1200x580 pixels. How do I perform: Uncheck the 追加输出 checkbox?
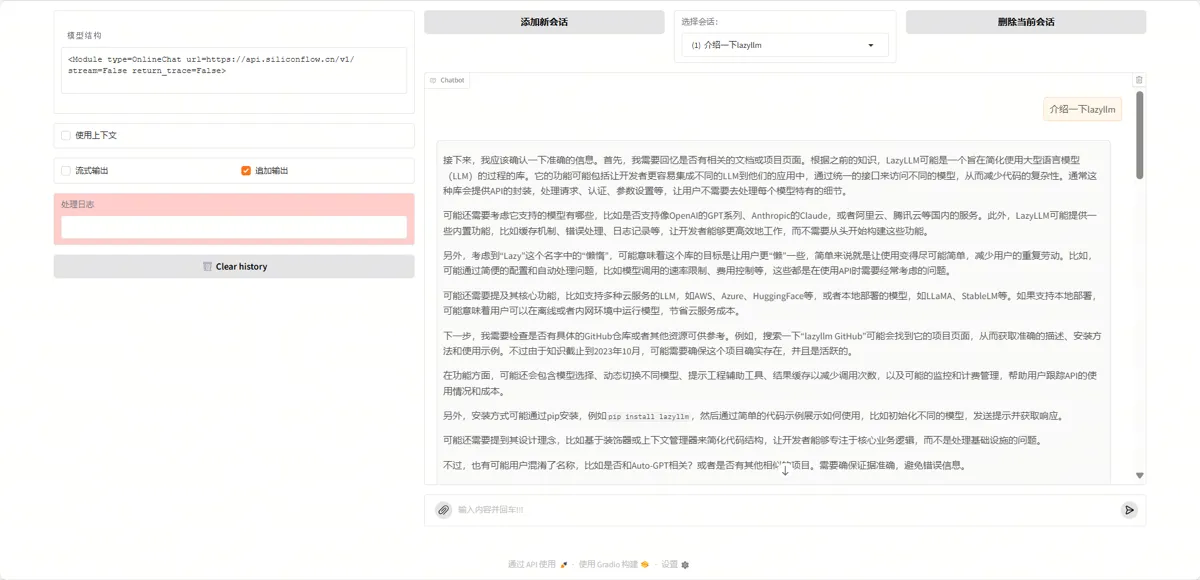(x=246, y=171)
